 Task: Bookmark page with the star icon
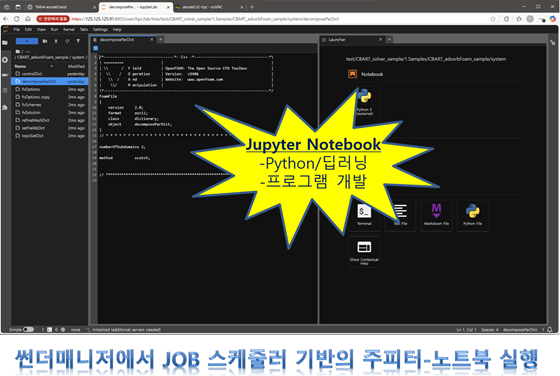493,19
